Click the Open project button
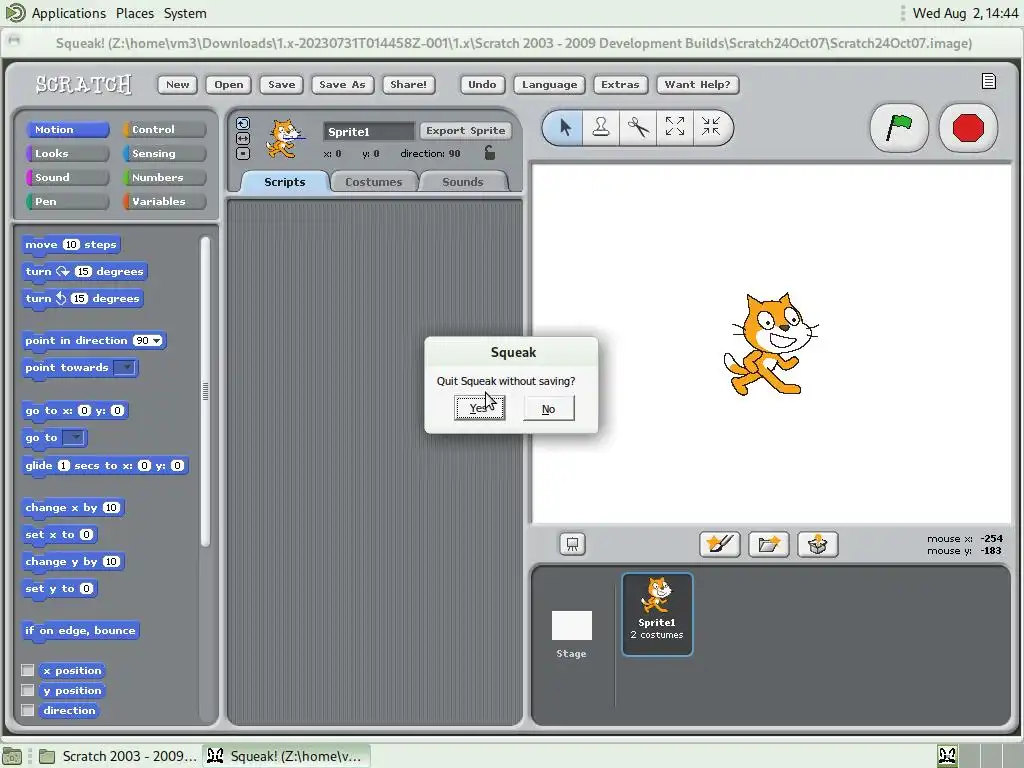The image size is (1024, 768). coord(229,84)
